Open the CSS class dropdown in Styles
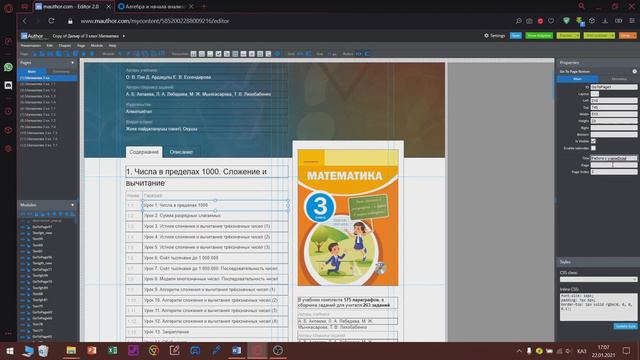This screenshot has height=360, width=640. click(598, 279)
